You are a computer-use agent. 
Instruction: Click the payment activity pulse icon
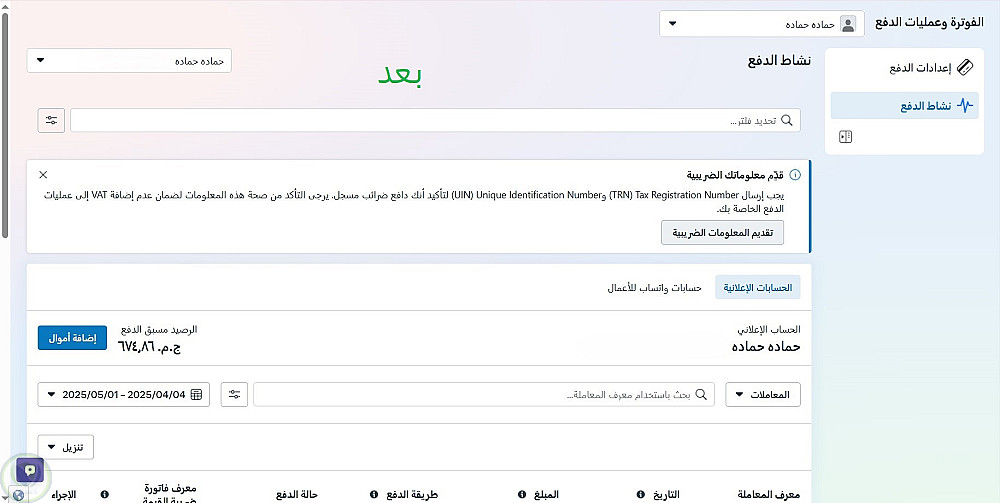[x=966, y=106]
